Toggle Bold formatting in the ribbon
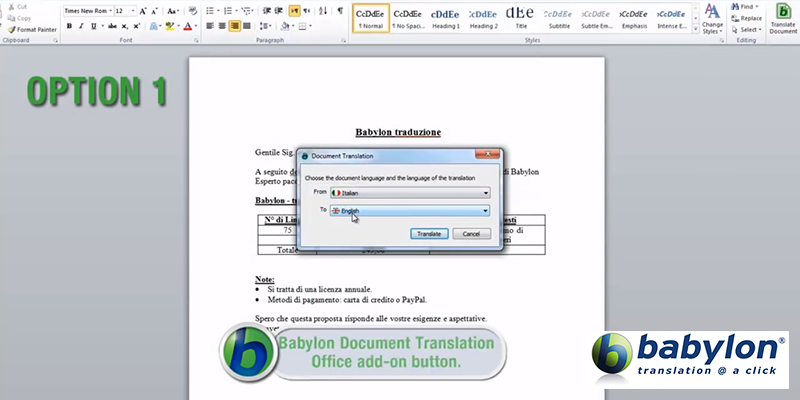The height and width of the screenshot is (400, 800). [69, 26]
